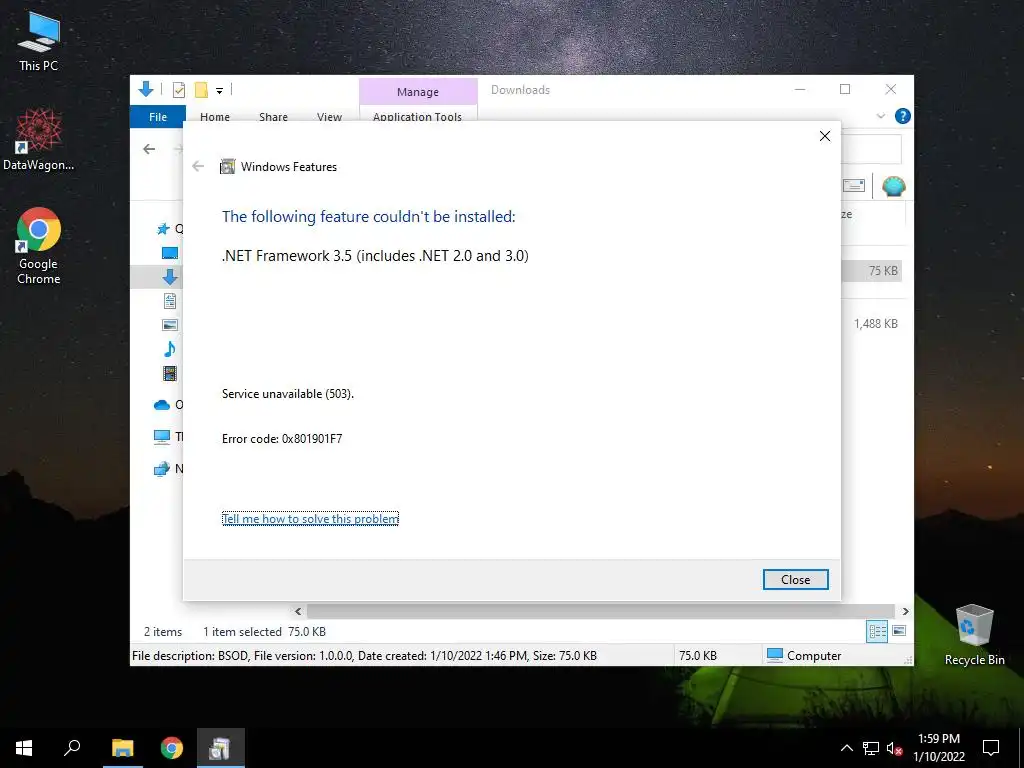The height and width of the screenshot is (768, 1024).
Task: Open Customize Quick Access Toolbar dropdown
Action: tap(219, 91)
